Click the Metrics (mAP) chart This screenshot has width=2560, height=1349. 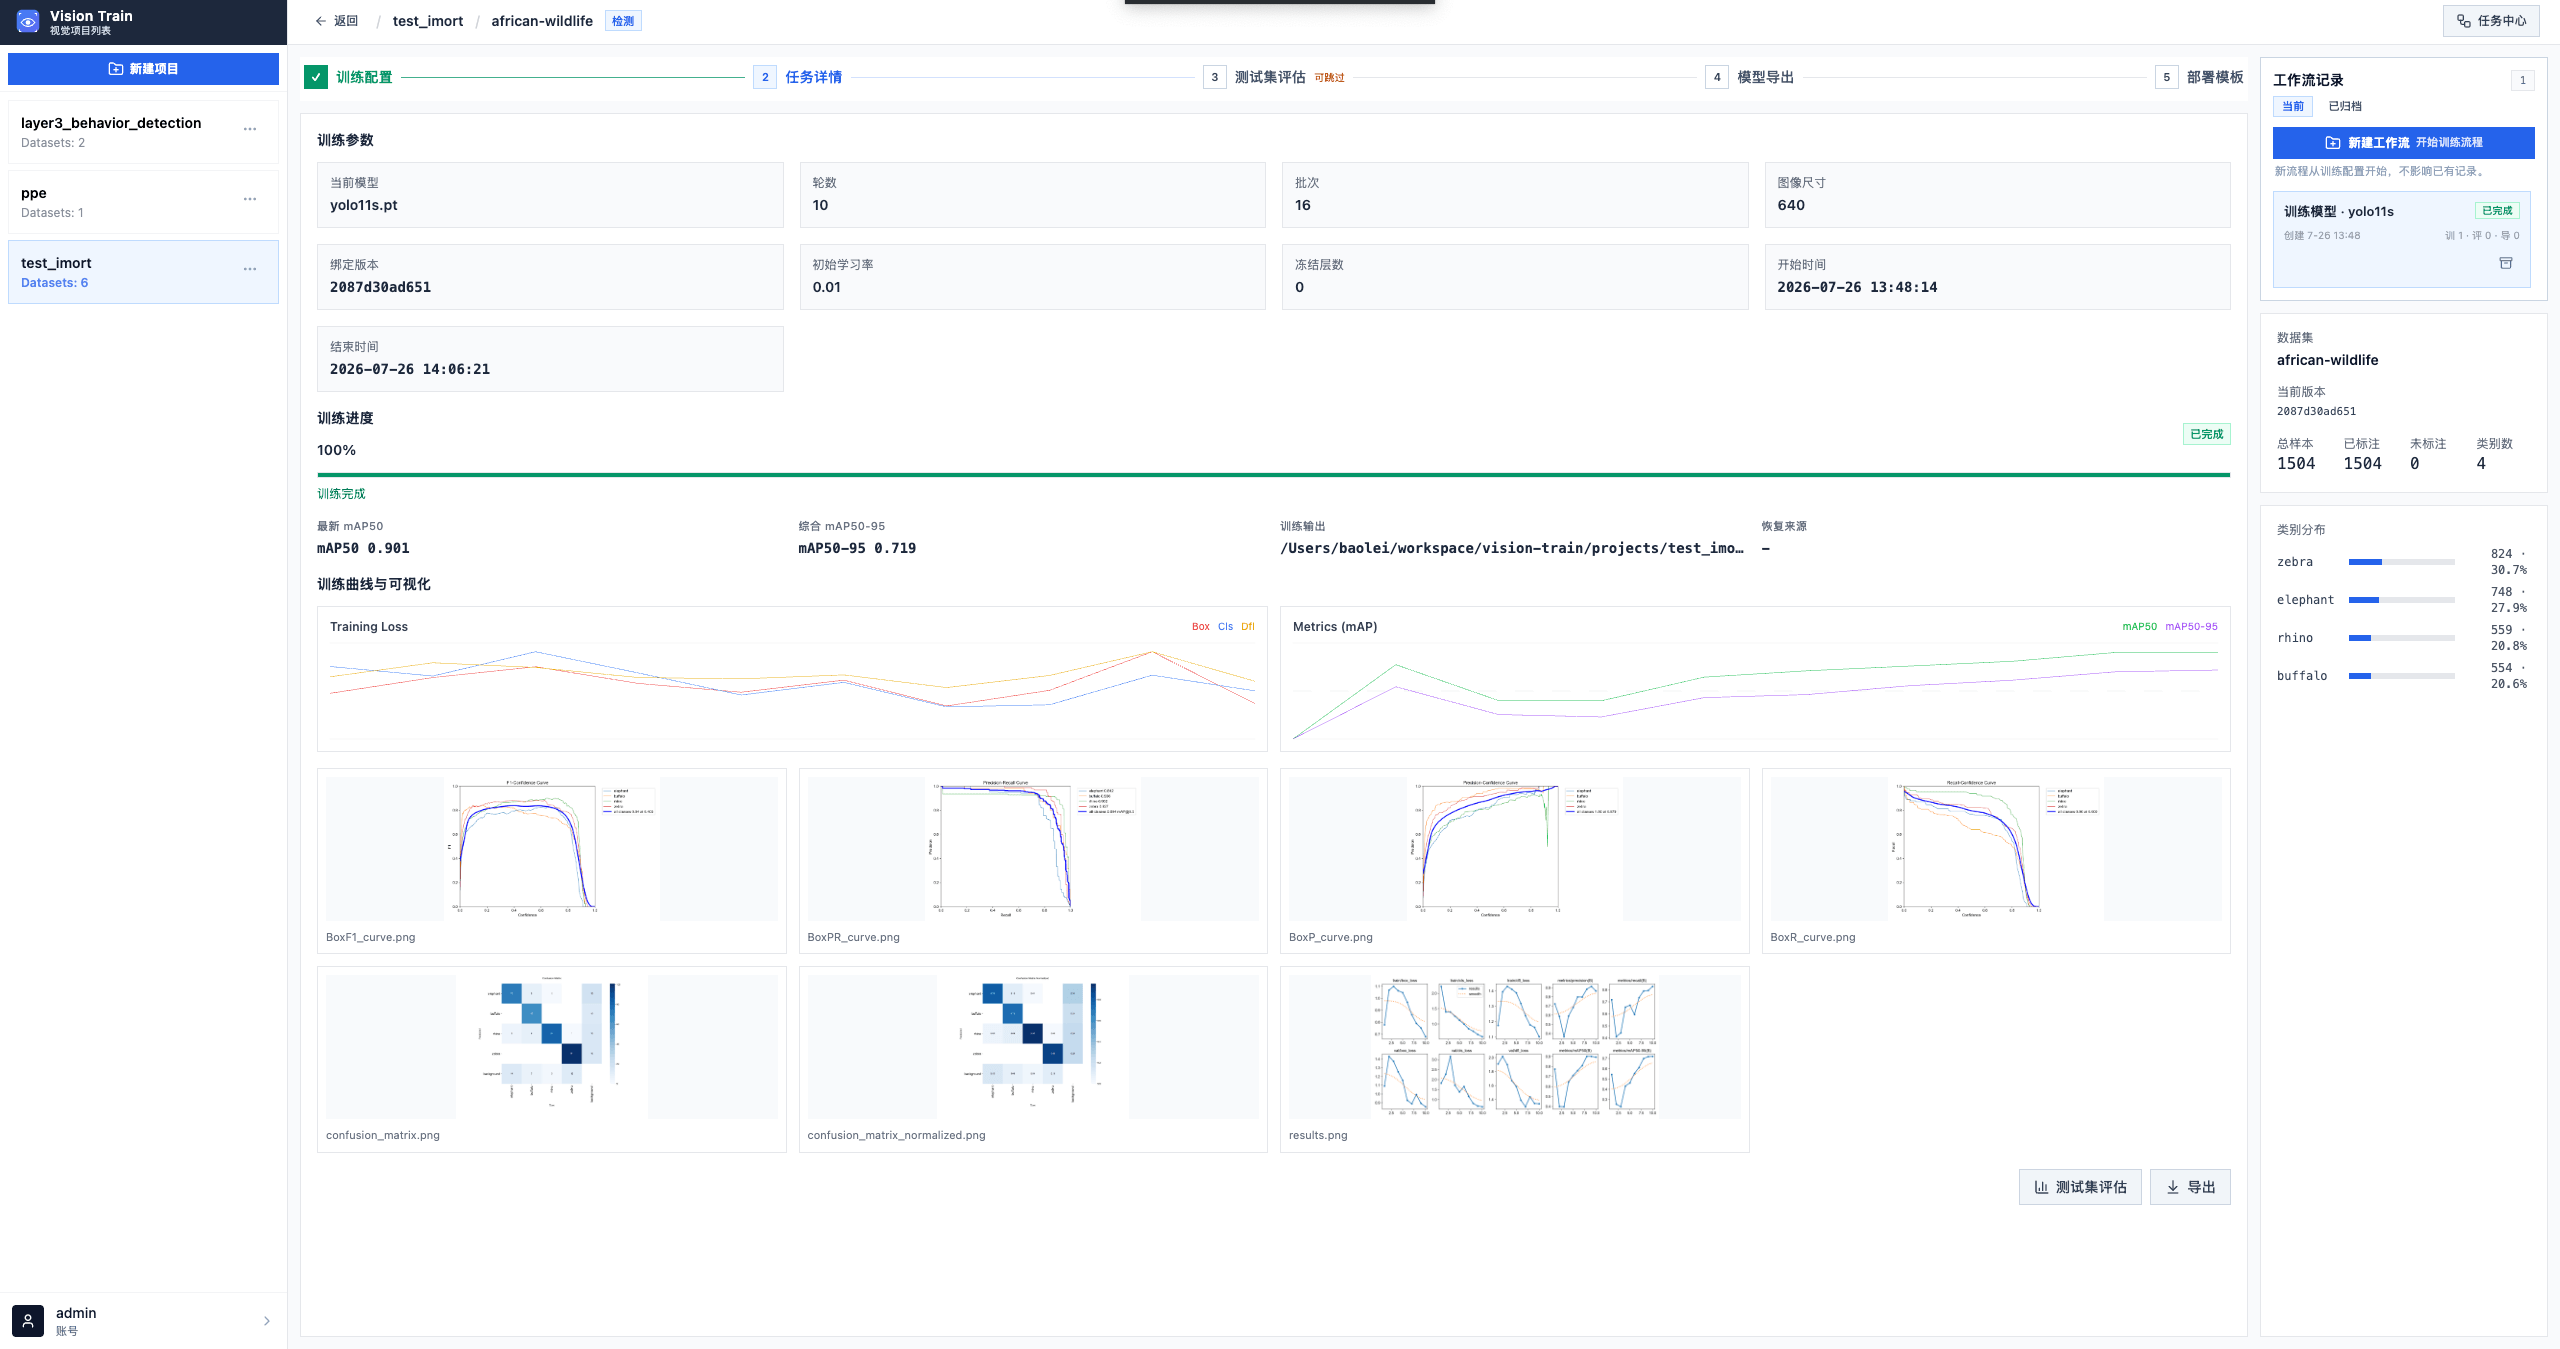(1755, 679)
